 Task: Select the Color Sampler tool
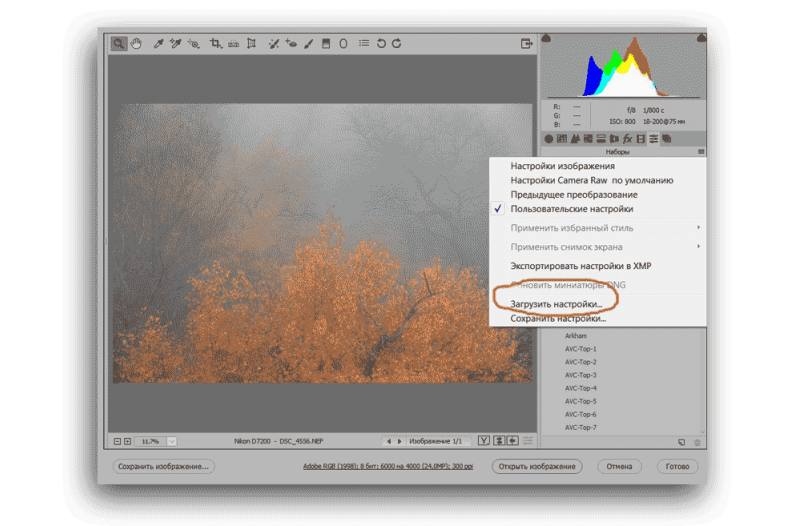(176, 44)
